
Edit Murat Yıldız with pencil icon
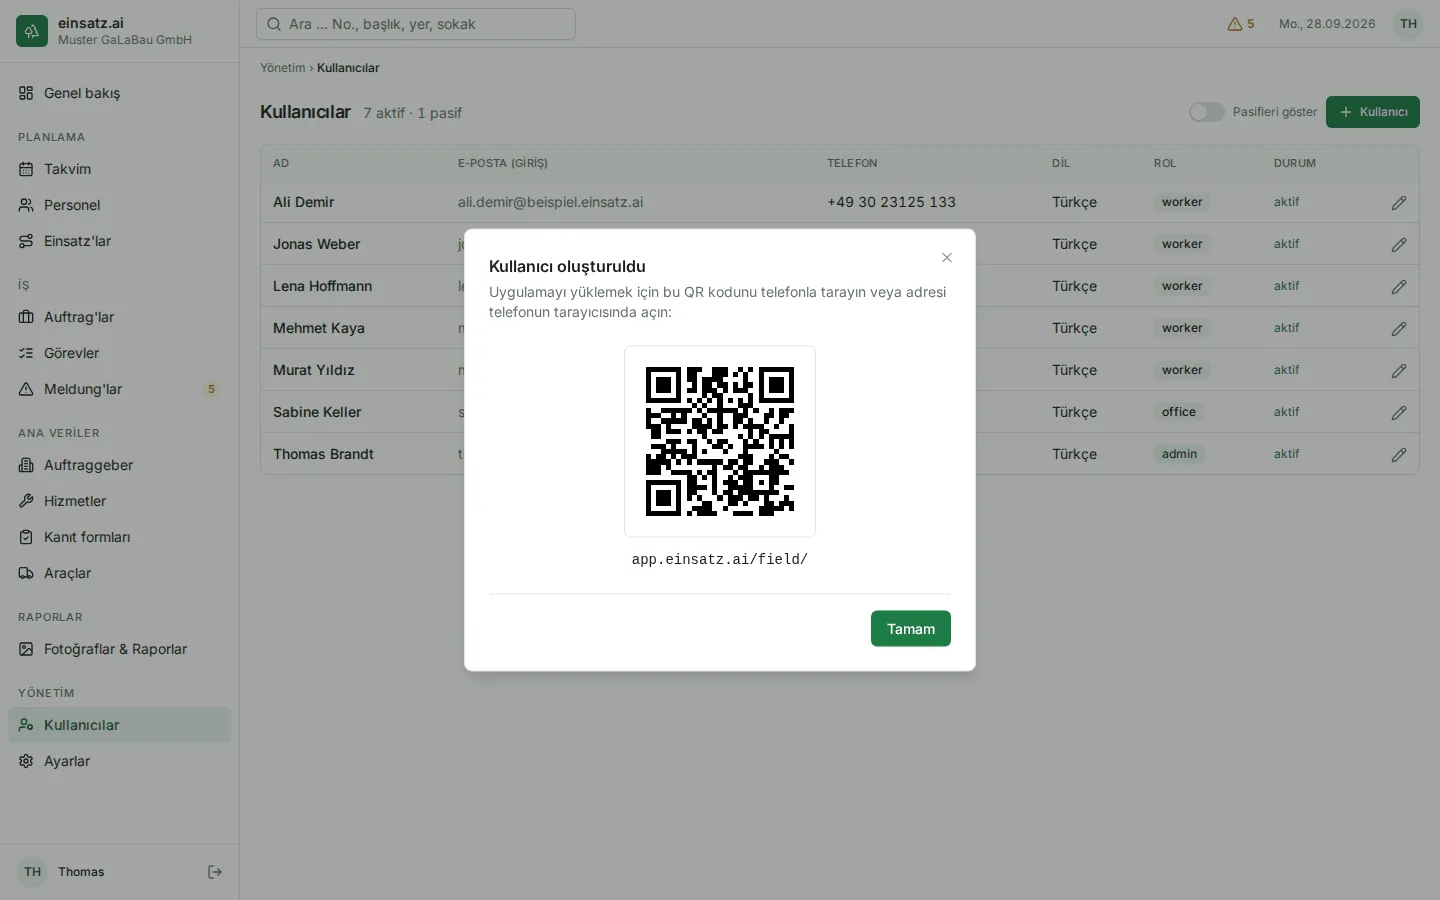click(1399, 371)
